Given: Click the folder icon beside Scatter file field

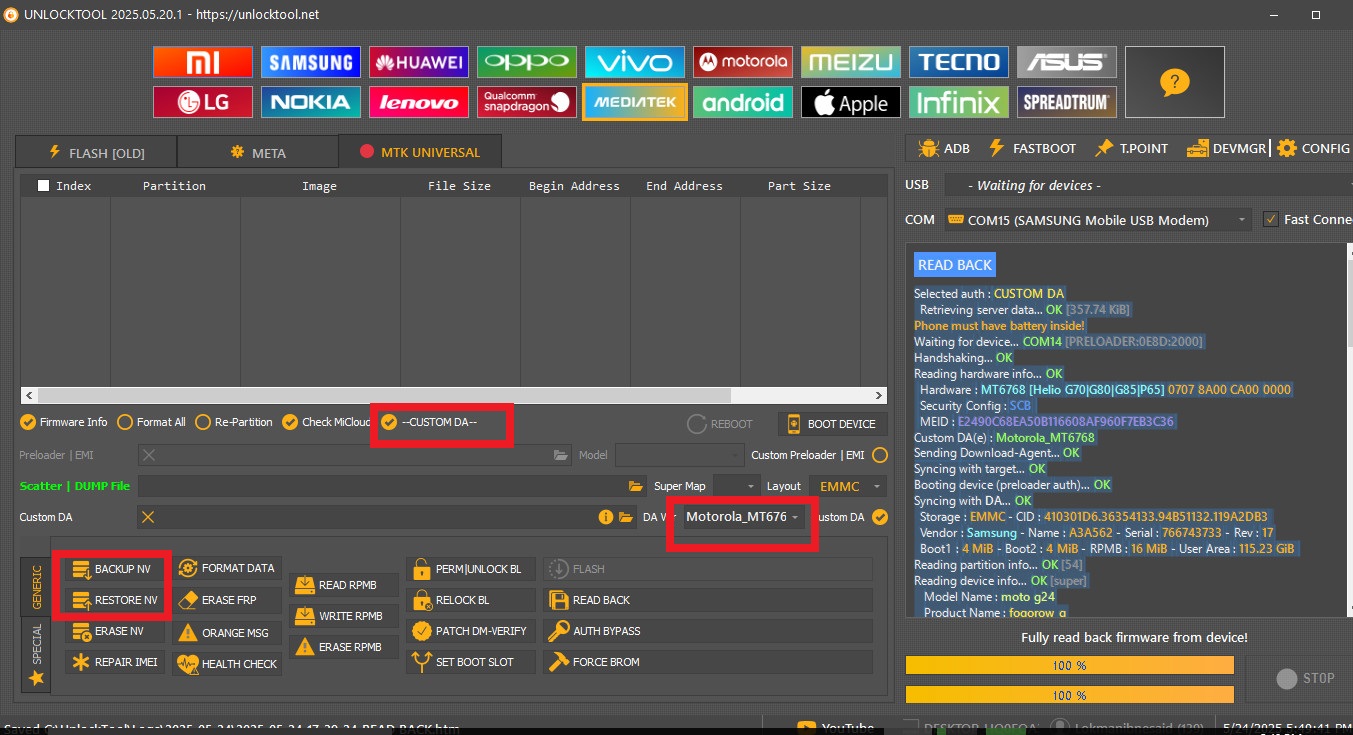Looking at the screenshot, I should 636,486.
